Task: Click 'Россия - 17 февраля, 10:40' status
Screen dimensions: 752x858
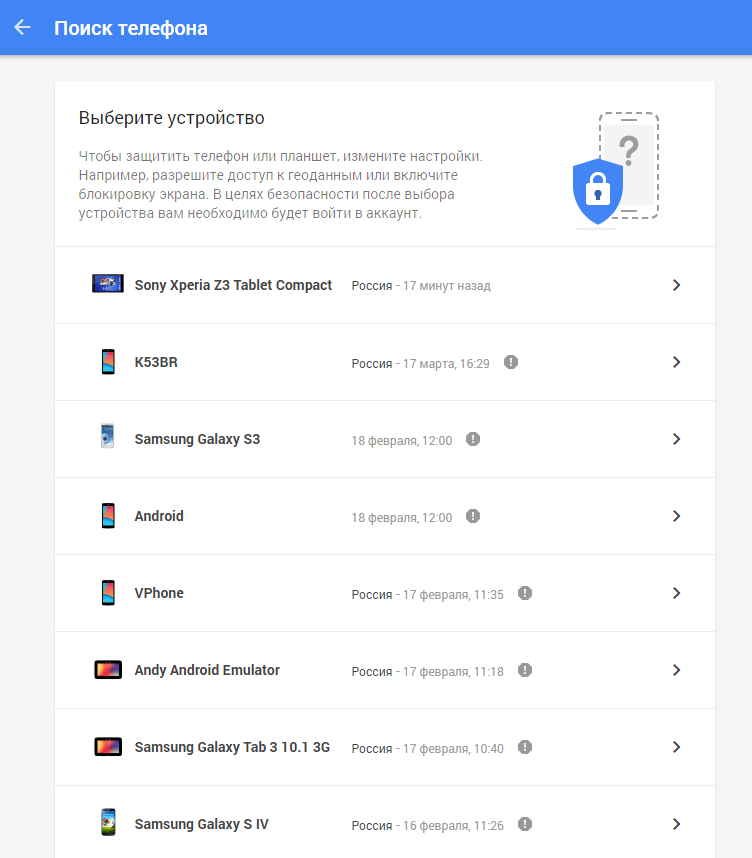Action: tap(427, 749)
